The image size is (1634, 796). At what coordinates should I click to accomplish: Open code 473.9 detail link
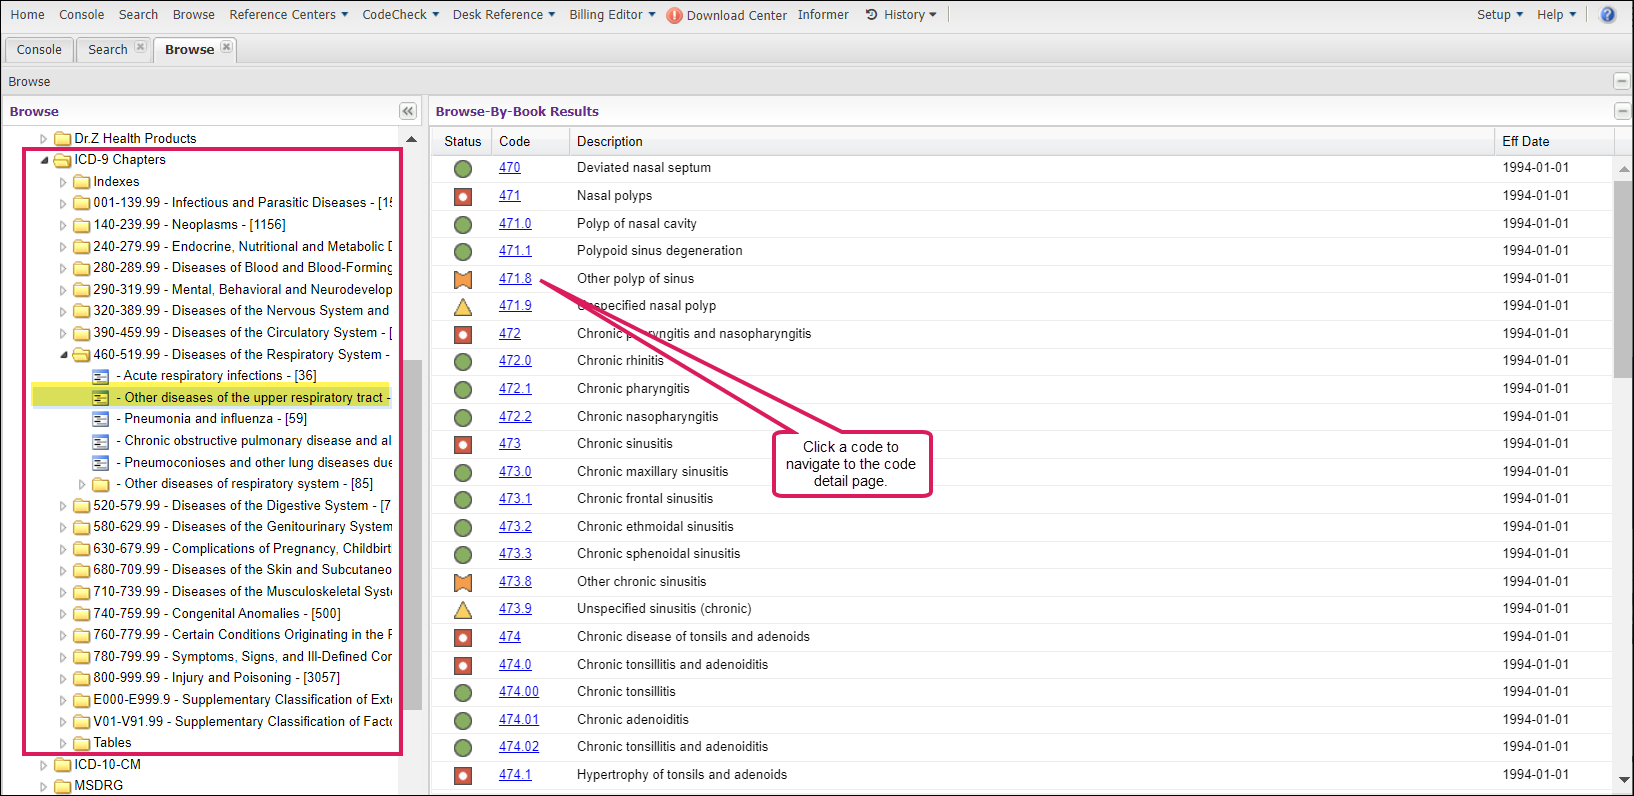pyautogui.click(x=515, y=608)
